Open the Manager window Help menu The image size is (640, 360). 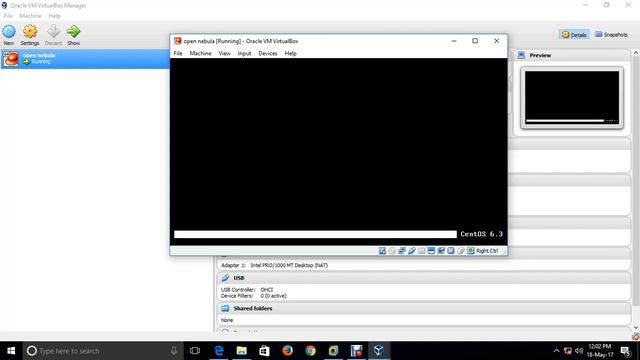point(54,16)
